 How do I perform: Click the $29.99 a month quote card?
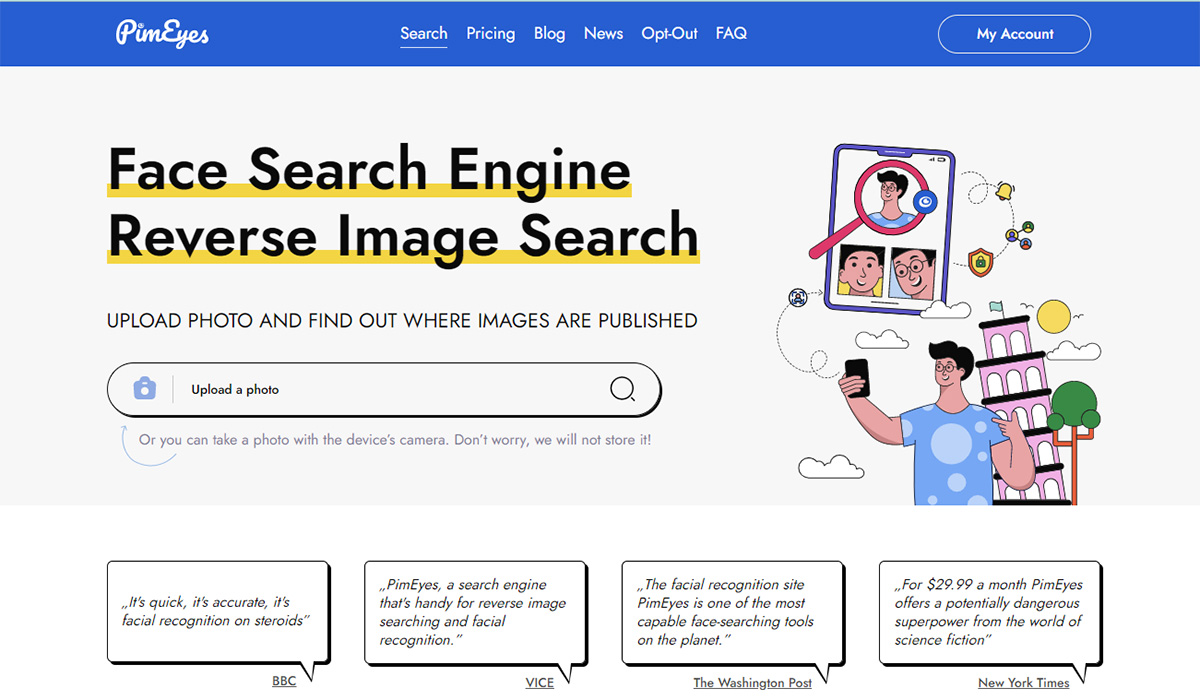tap(990, 612)
